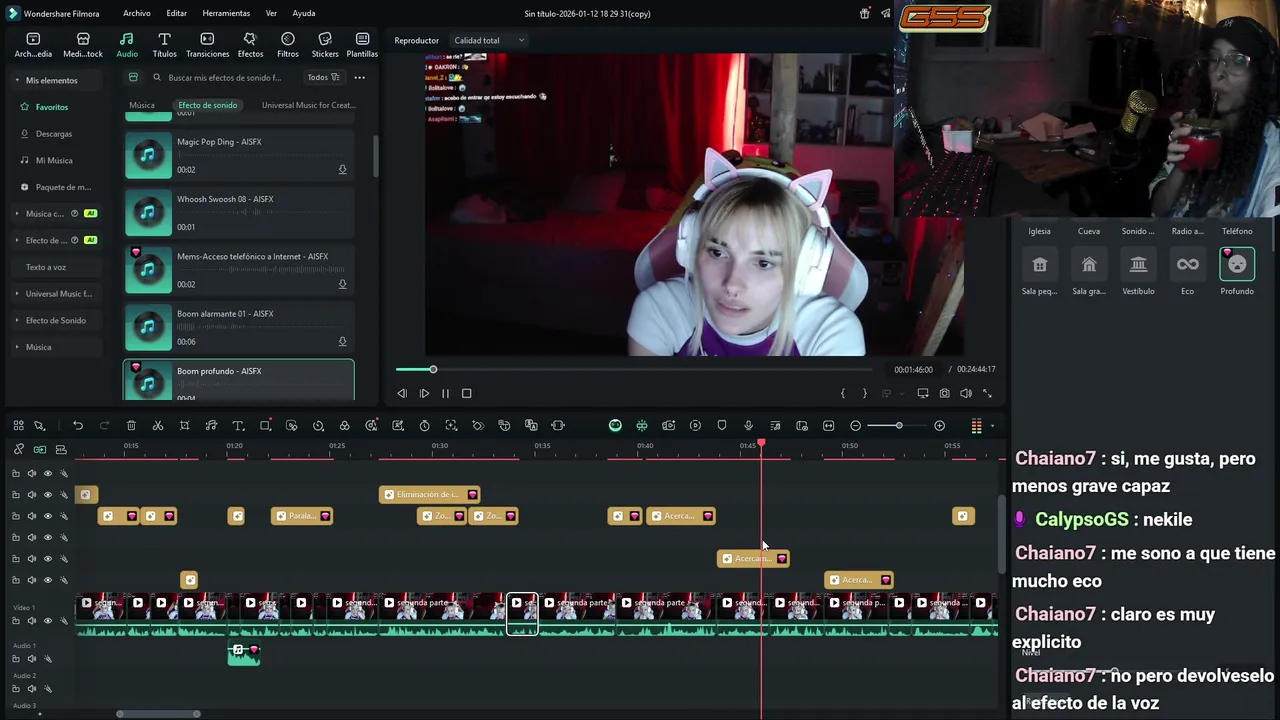Viewport: 1280px width, 720px height.
Task: Expand the bottom Música sidebar category
Action: (17, 347)
